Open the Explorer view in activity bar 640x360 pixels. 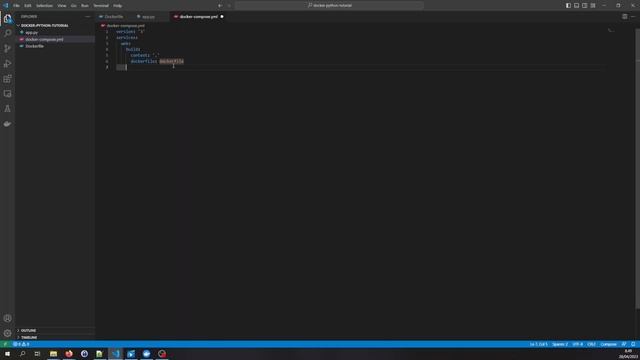tap(7, 19)
